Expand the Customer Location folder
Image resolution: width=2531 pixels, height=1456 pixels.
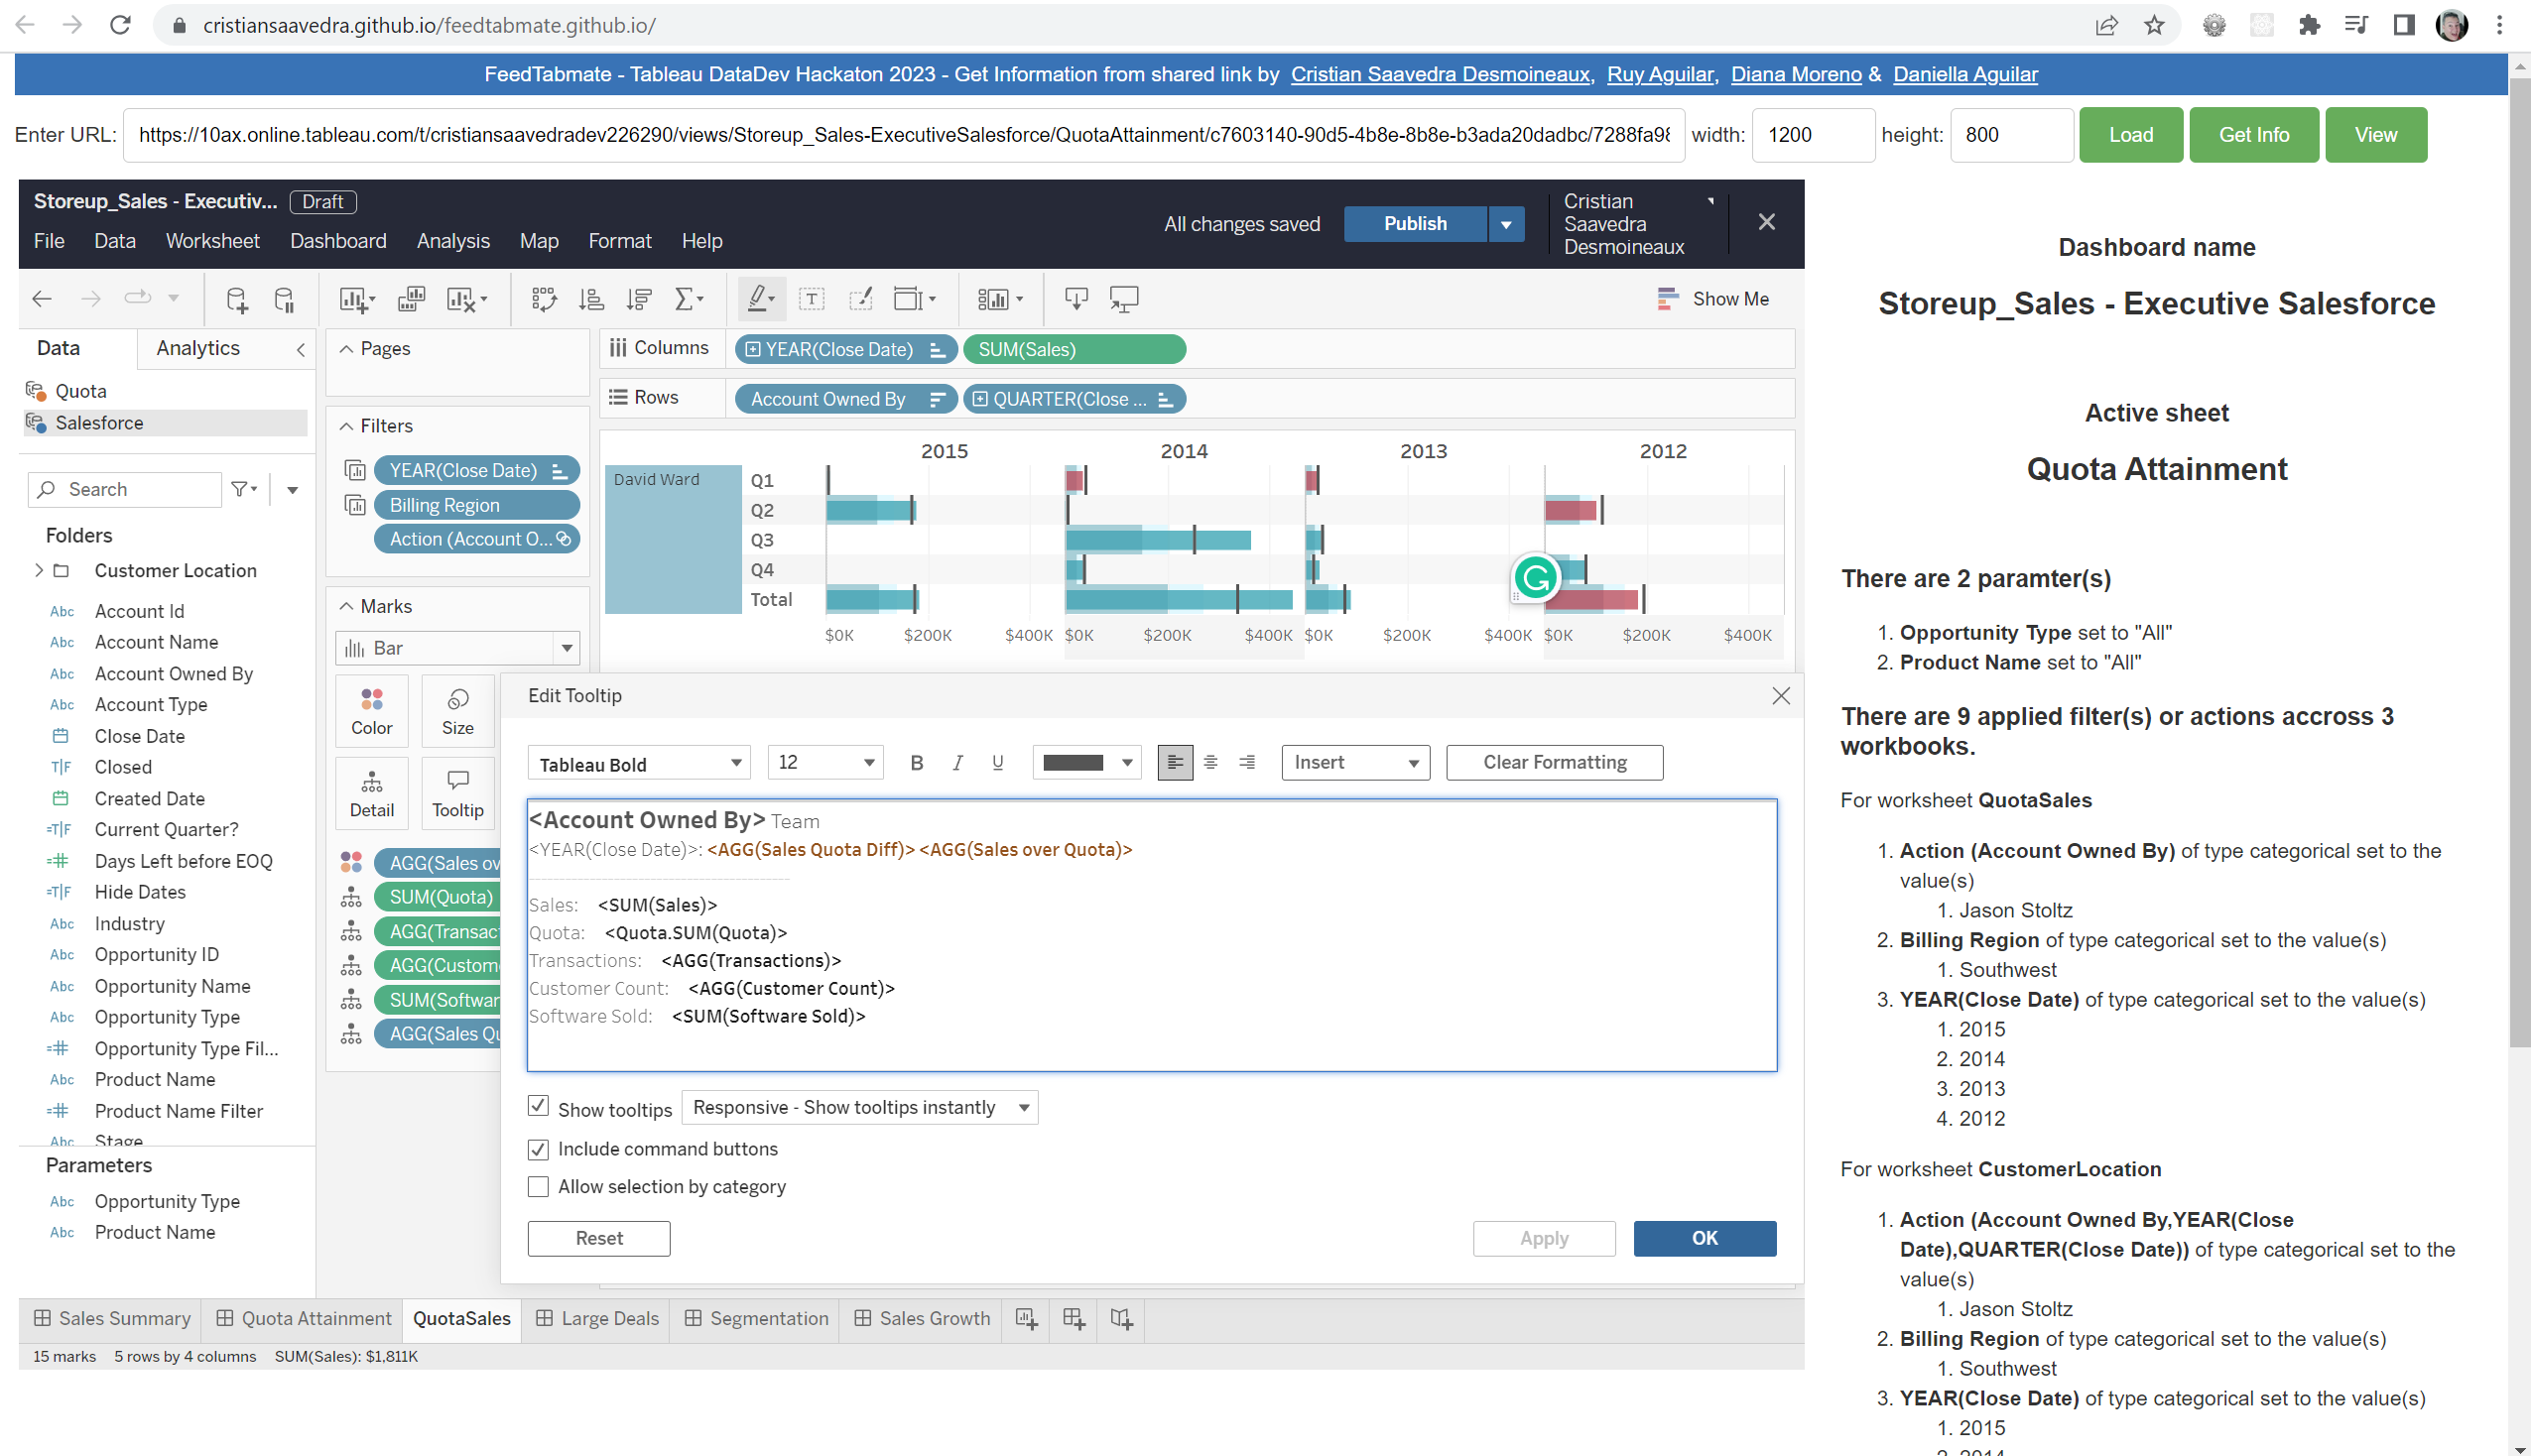coord(39,570)
